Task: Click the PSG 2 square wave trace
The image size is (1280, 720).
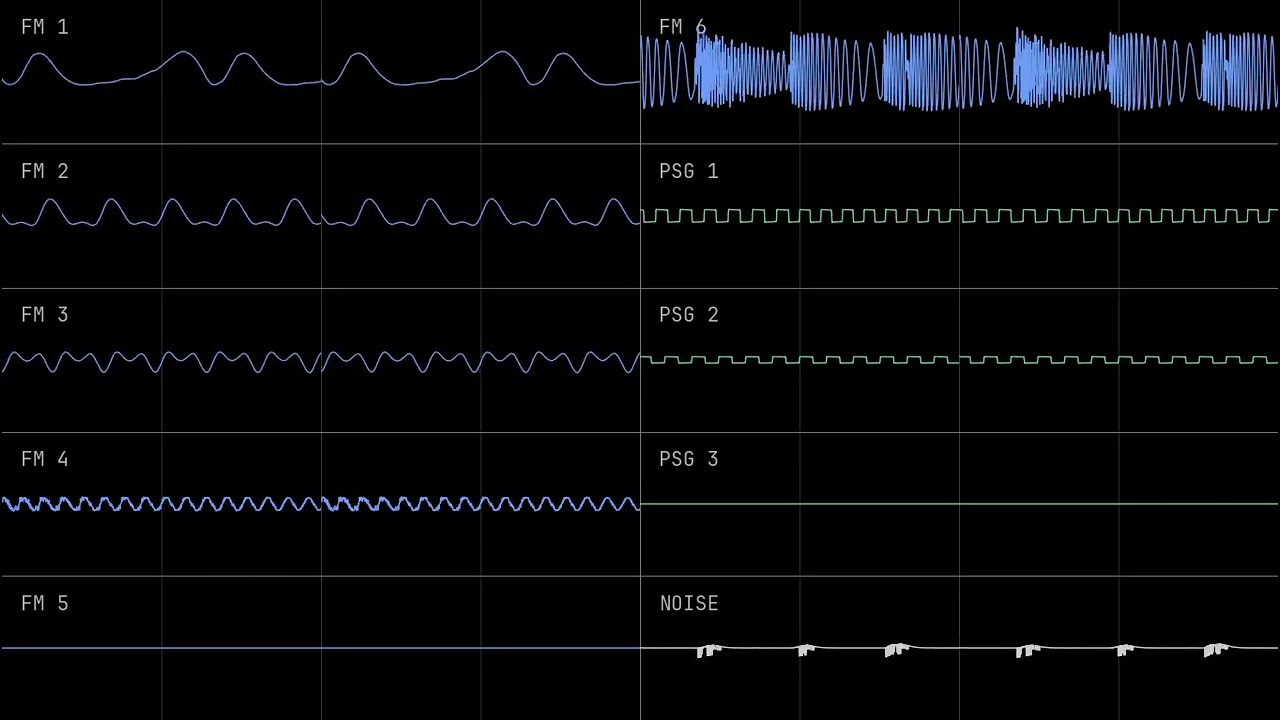Action: pyautogui.click(x=959, y=360)
